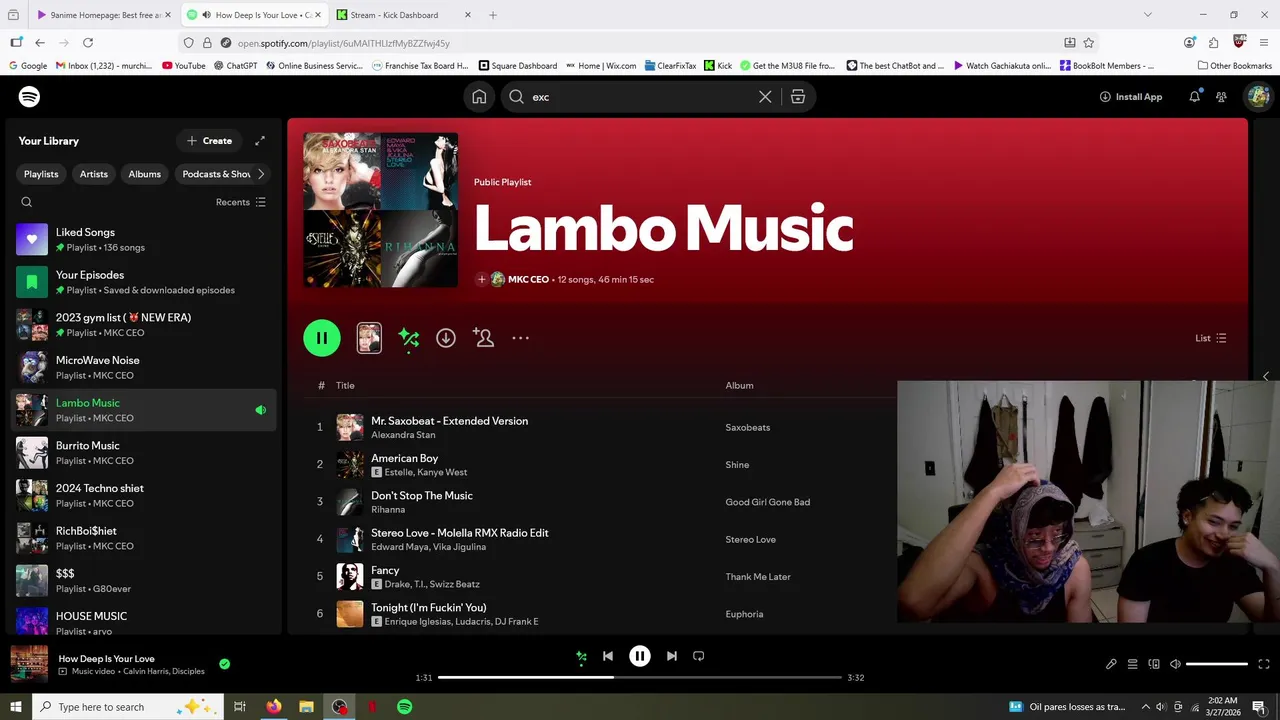
Task: Filter library by Podcasts & Shows
Action: [x=213, y=174]
